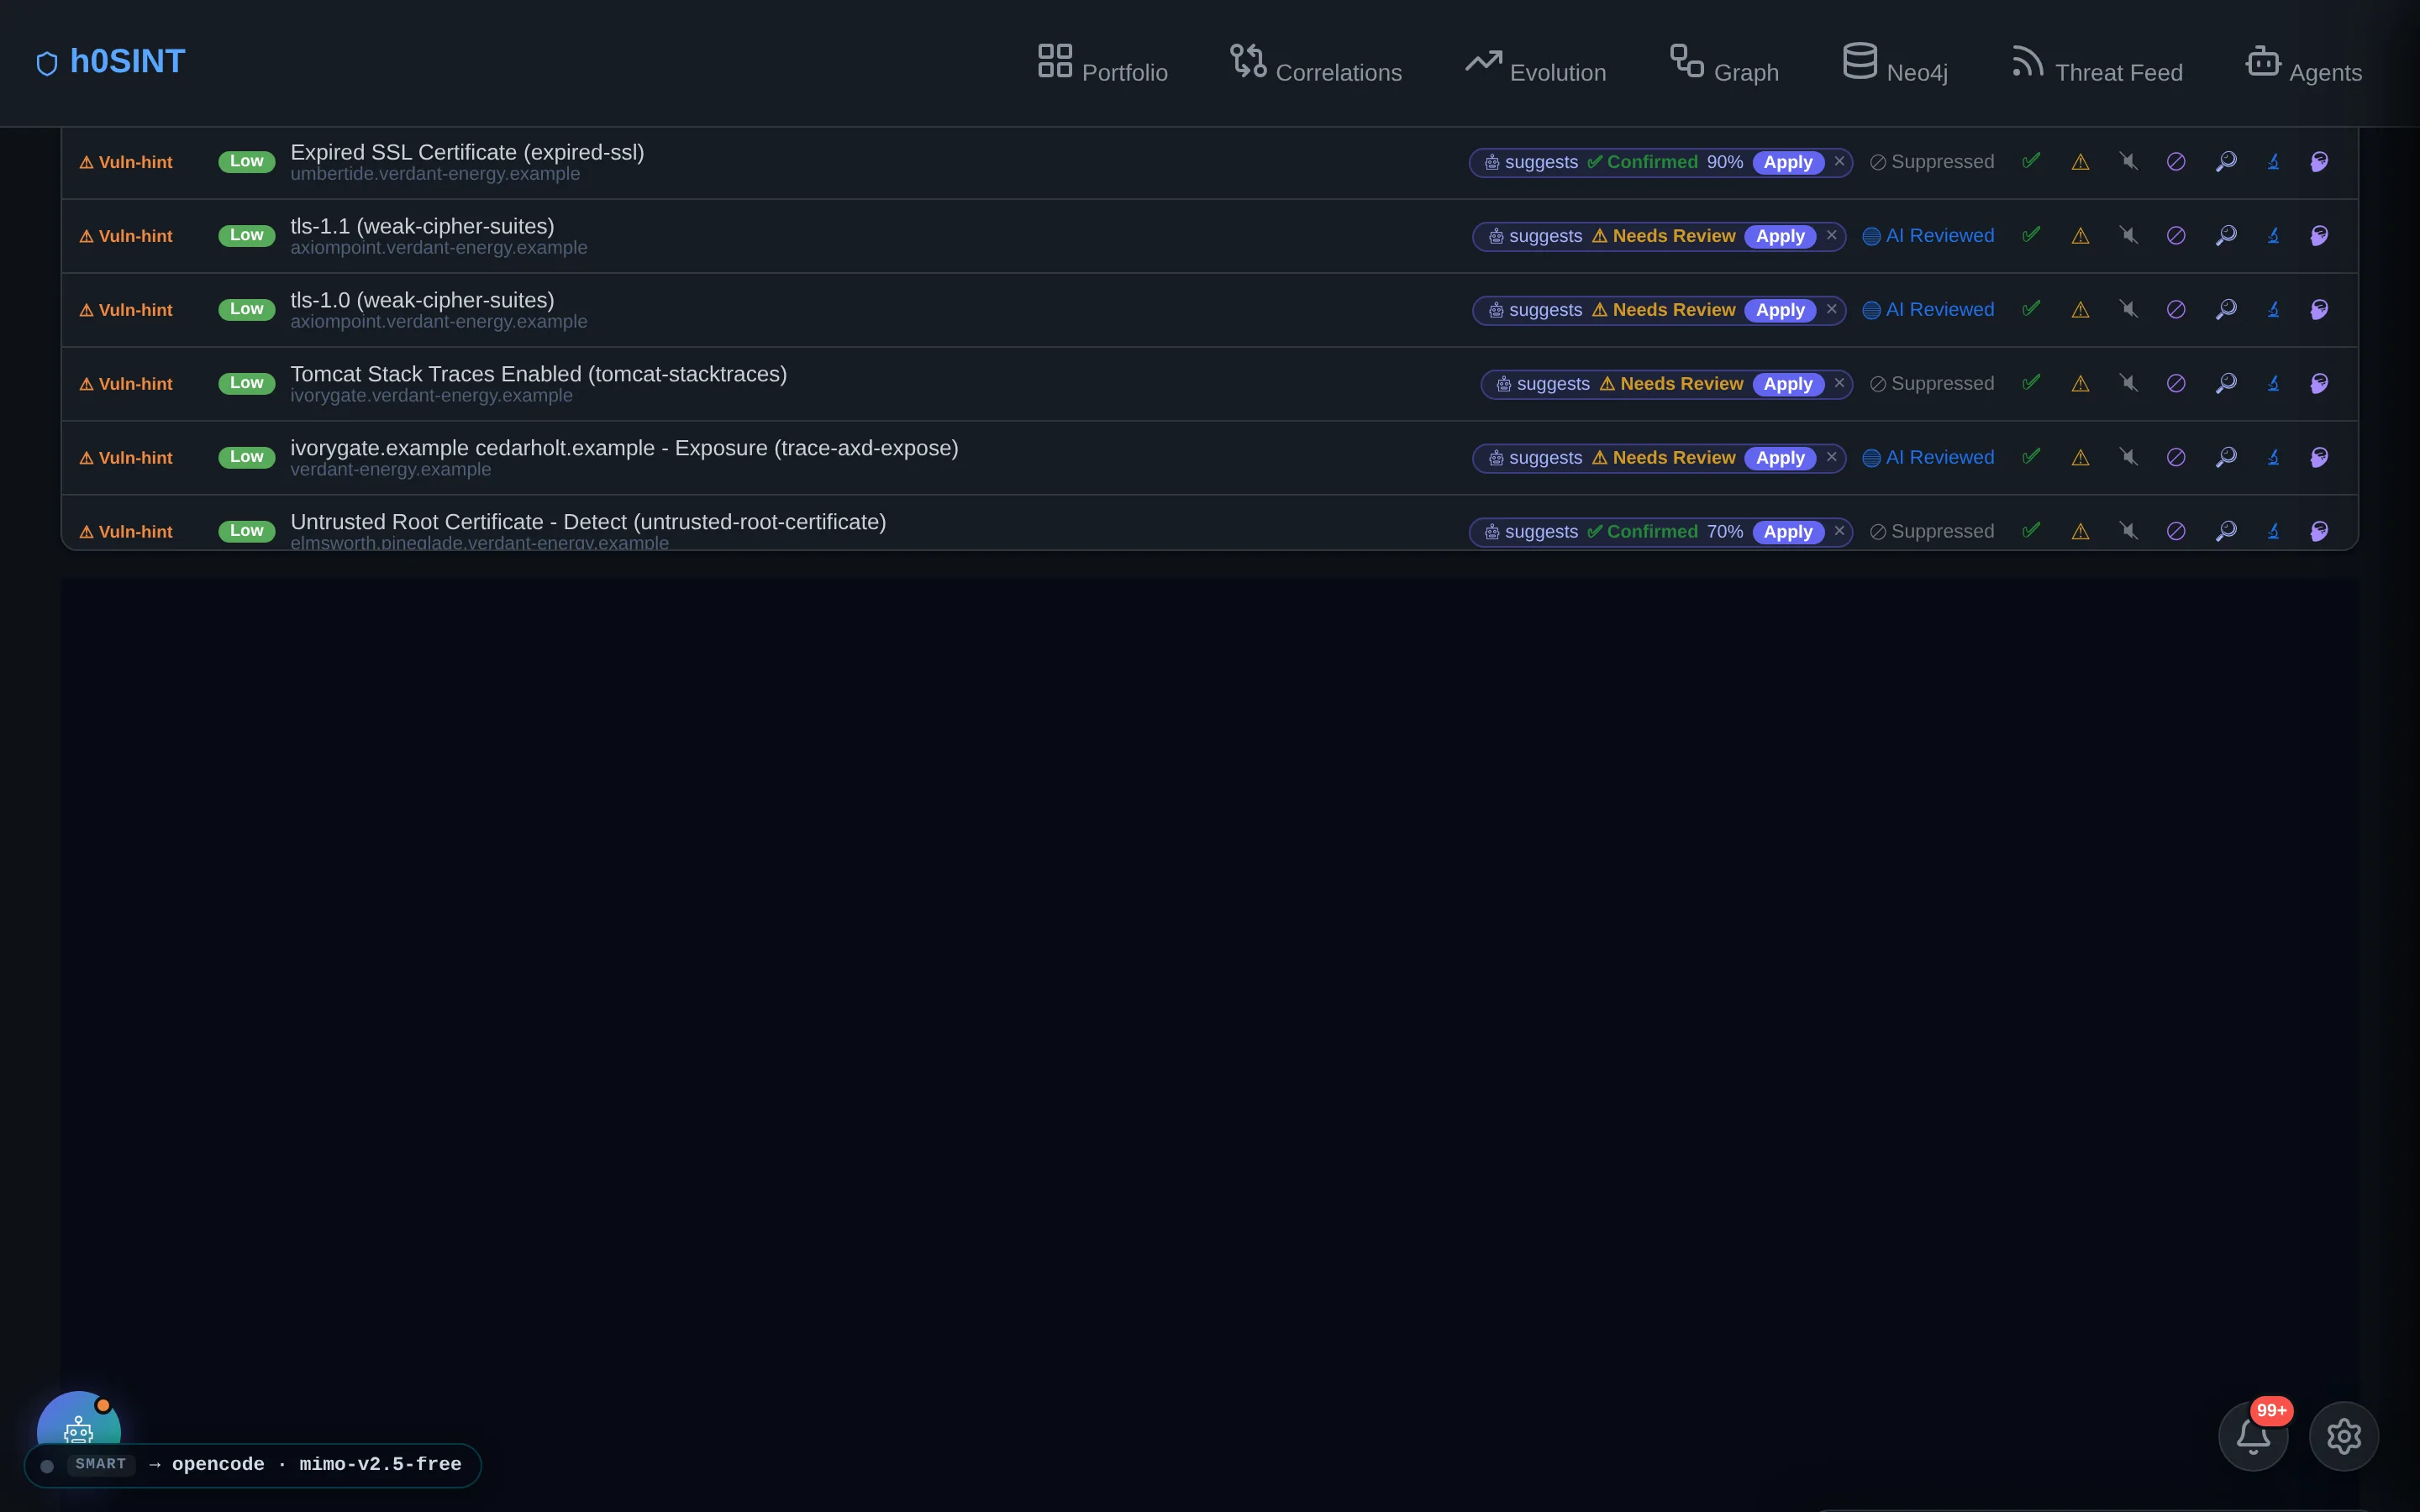The height and width of the screenshot is (1512, 2420).
Task: Click suppress circle icon on tls-1.0 row
Action: [2176, 310]
